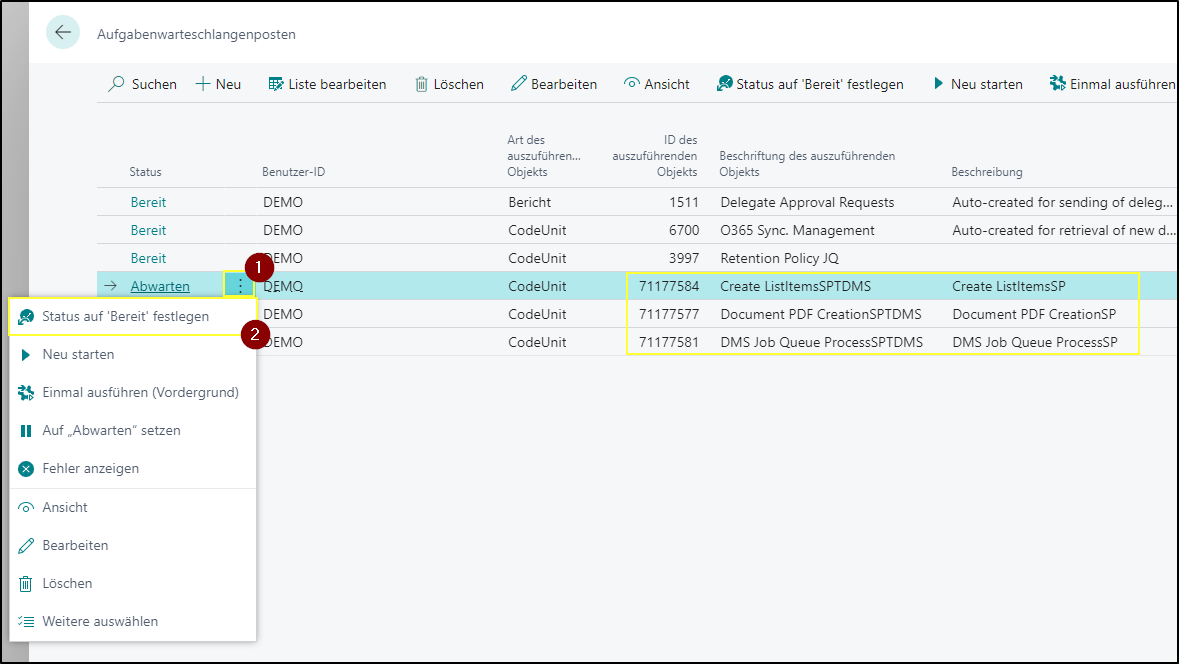Create a new entry with Neu
The image size is (1179, 664).
click(x=219, y=84)
